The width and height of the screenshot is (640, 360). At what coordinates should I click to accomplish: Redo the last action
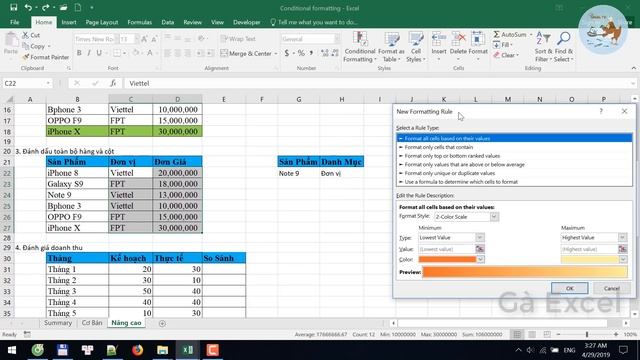click(45, 7)
